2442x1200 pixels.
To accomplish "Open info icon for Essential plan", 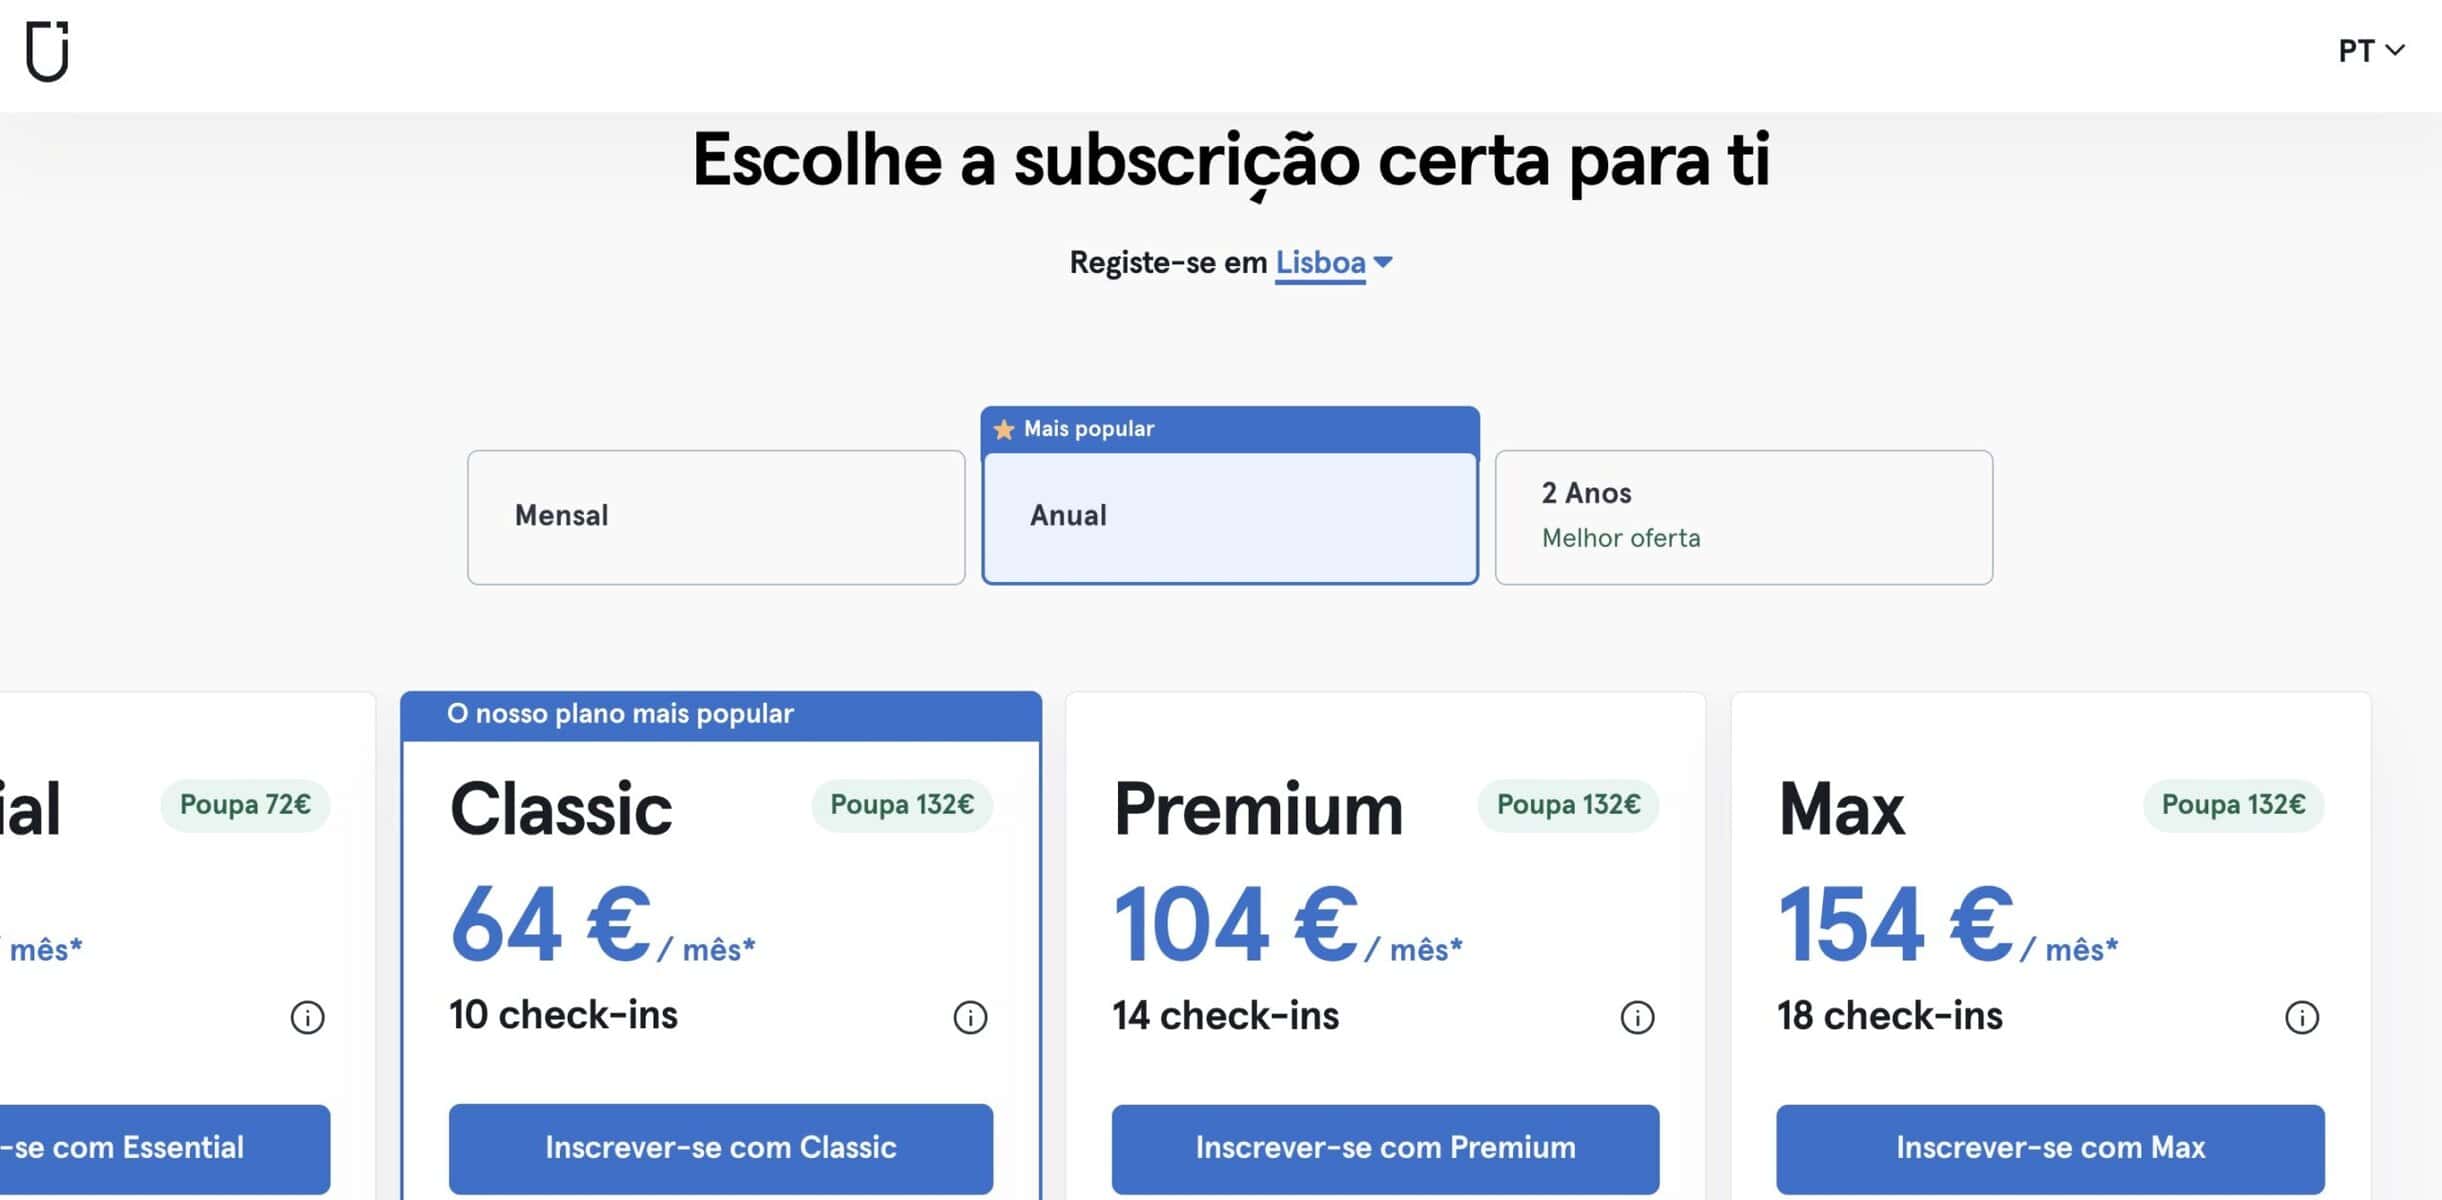I will (307, 1017).
